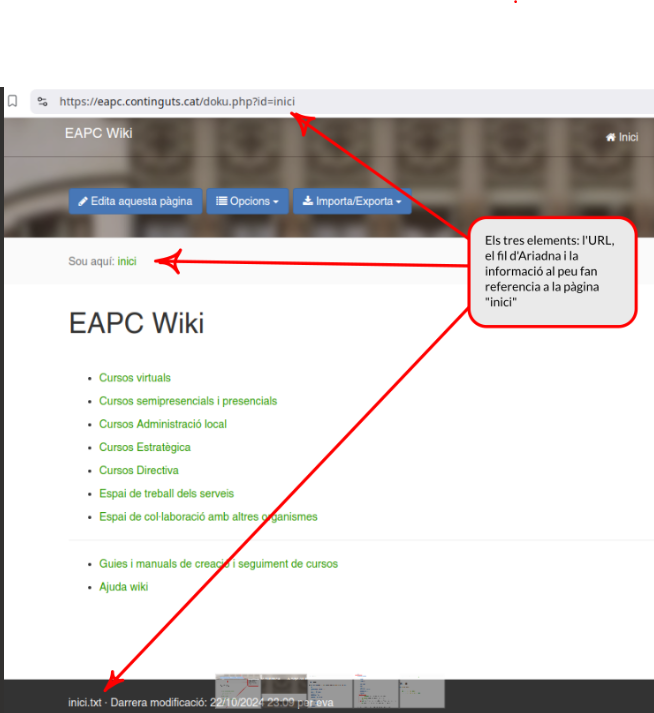The image size is (654, 713).
Task: Open Cursos semipresencials i presencials
Action: click(188, 401)
